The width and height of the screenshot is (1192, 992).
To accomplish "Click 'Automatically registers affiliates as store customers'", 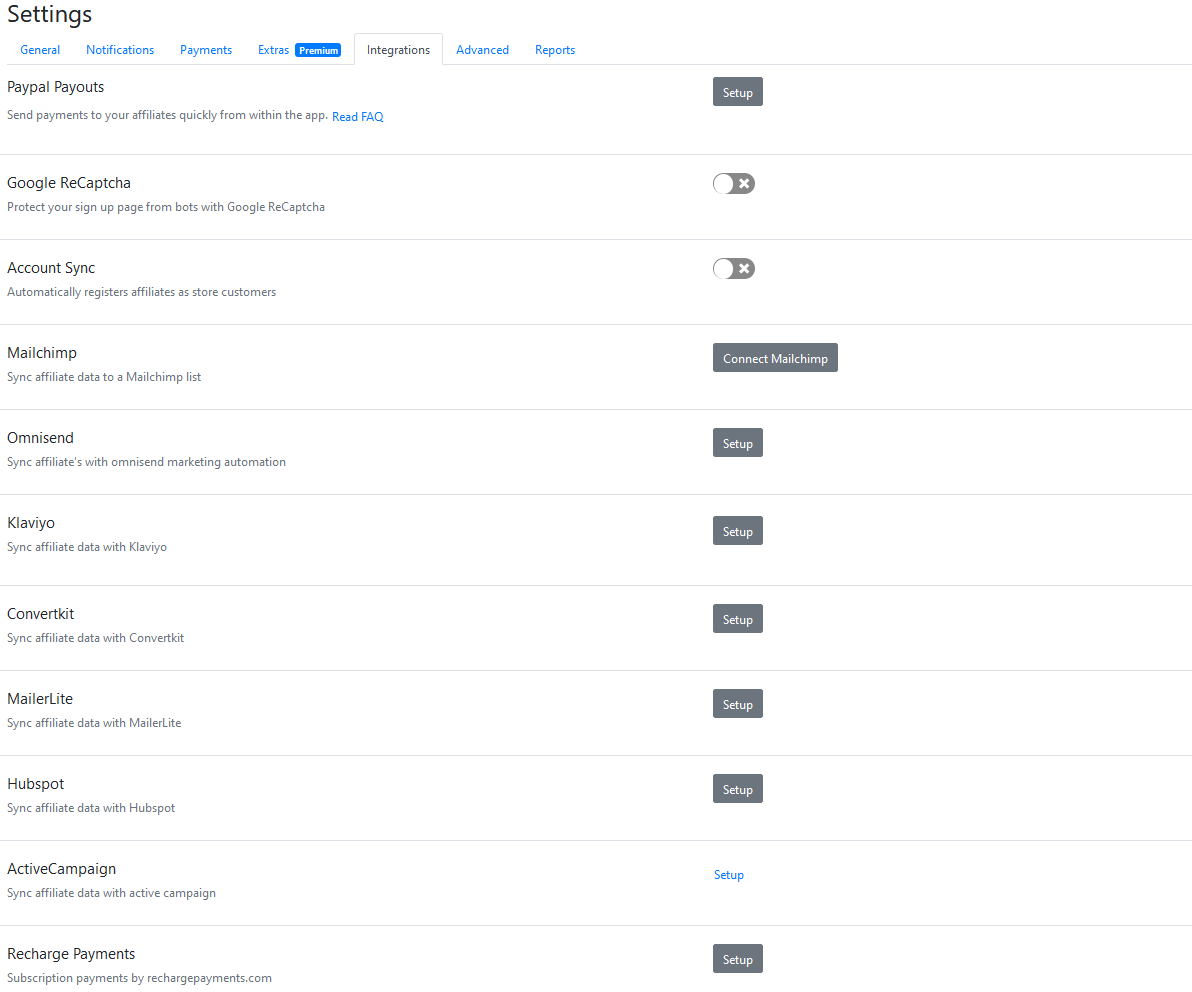I will coord(141,292).
